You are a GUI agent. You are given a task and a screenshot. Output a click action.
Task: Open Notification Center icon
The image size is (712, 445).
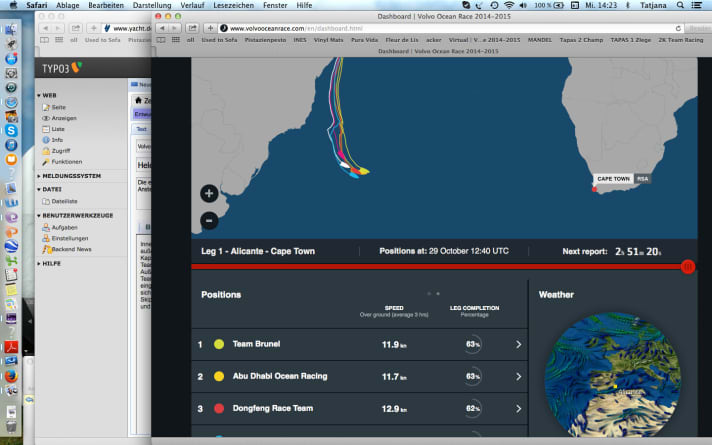pos(696,5)
